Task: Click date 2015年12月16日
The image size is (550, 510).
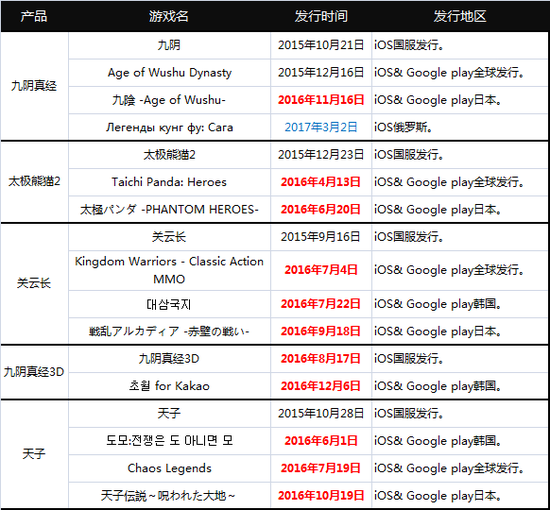Action: [321, 73]
